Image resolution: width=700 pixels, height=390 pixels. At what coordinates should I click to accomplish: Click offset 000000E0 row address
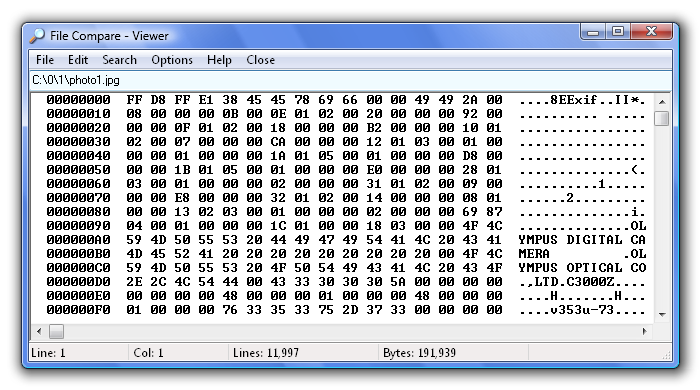(79, 295)
